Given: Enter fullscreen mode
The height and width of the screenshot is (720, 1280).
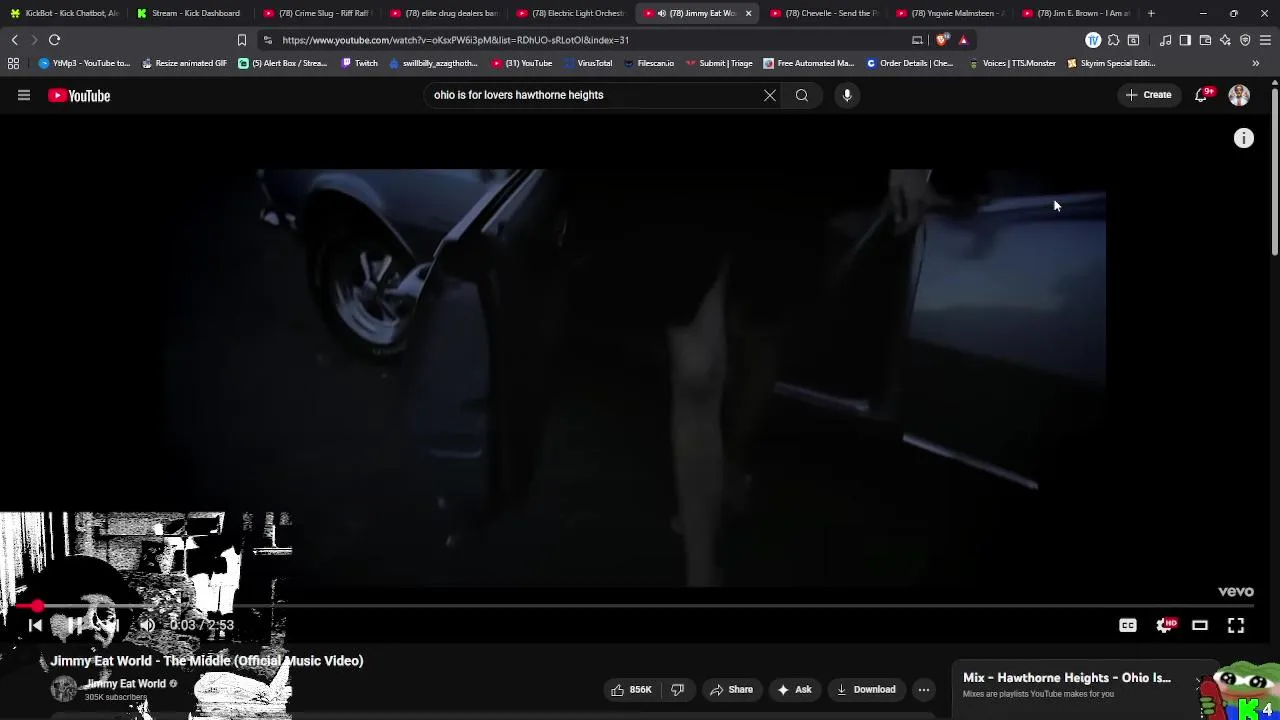Looking at the screenshot, I should (1236, 625).
